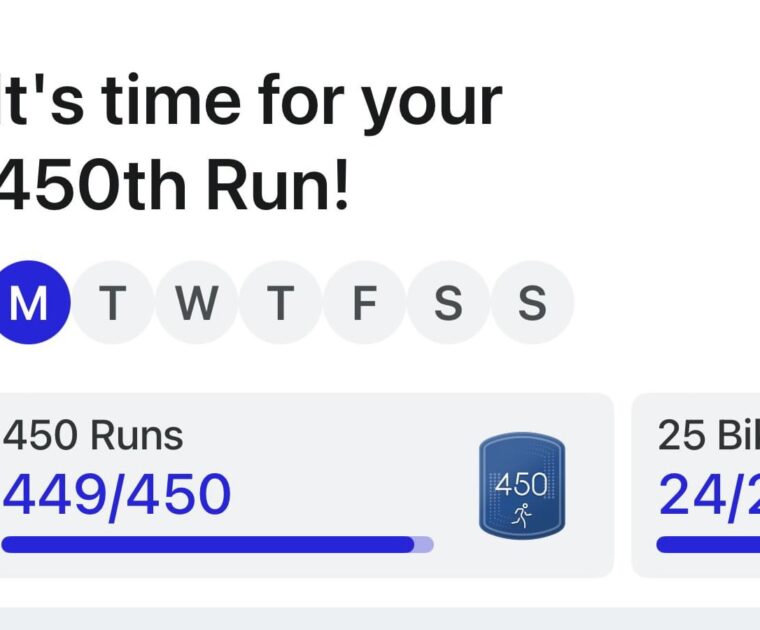Open the partially visible "25 Bi" card title
The image size is (760, 630).
point(708,436)
